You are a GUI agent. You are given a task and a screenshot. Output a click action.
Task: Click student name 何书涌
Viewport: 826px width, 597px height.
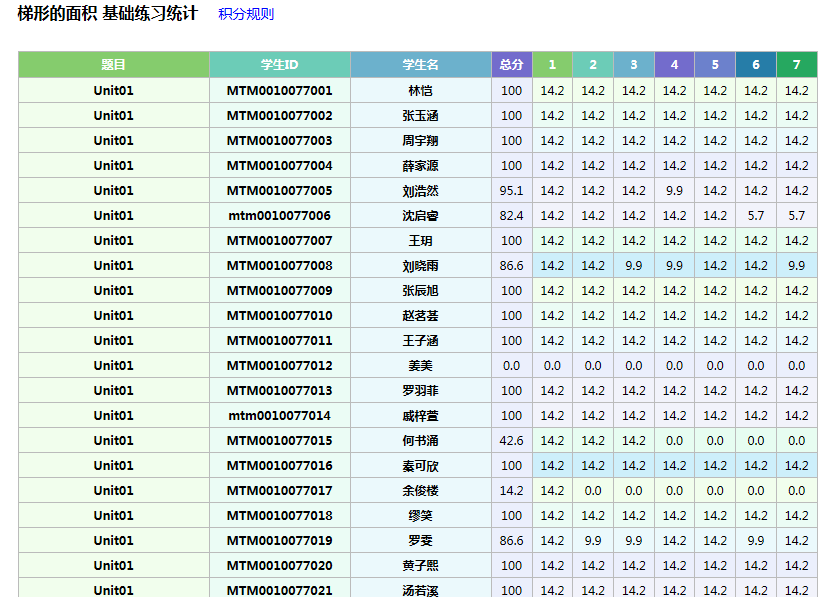tap(420, 441)
